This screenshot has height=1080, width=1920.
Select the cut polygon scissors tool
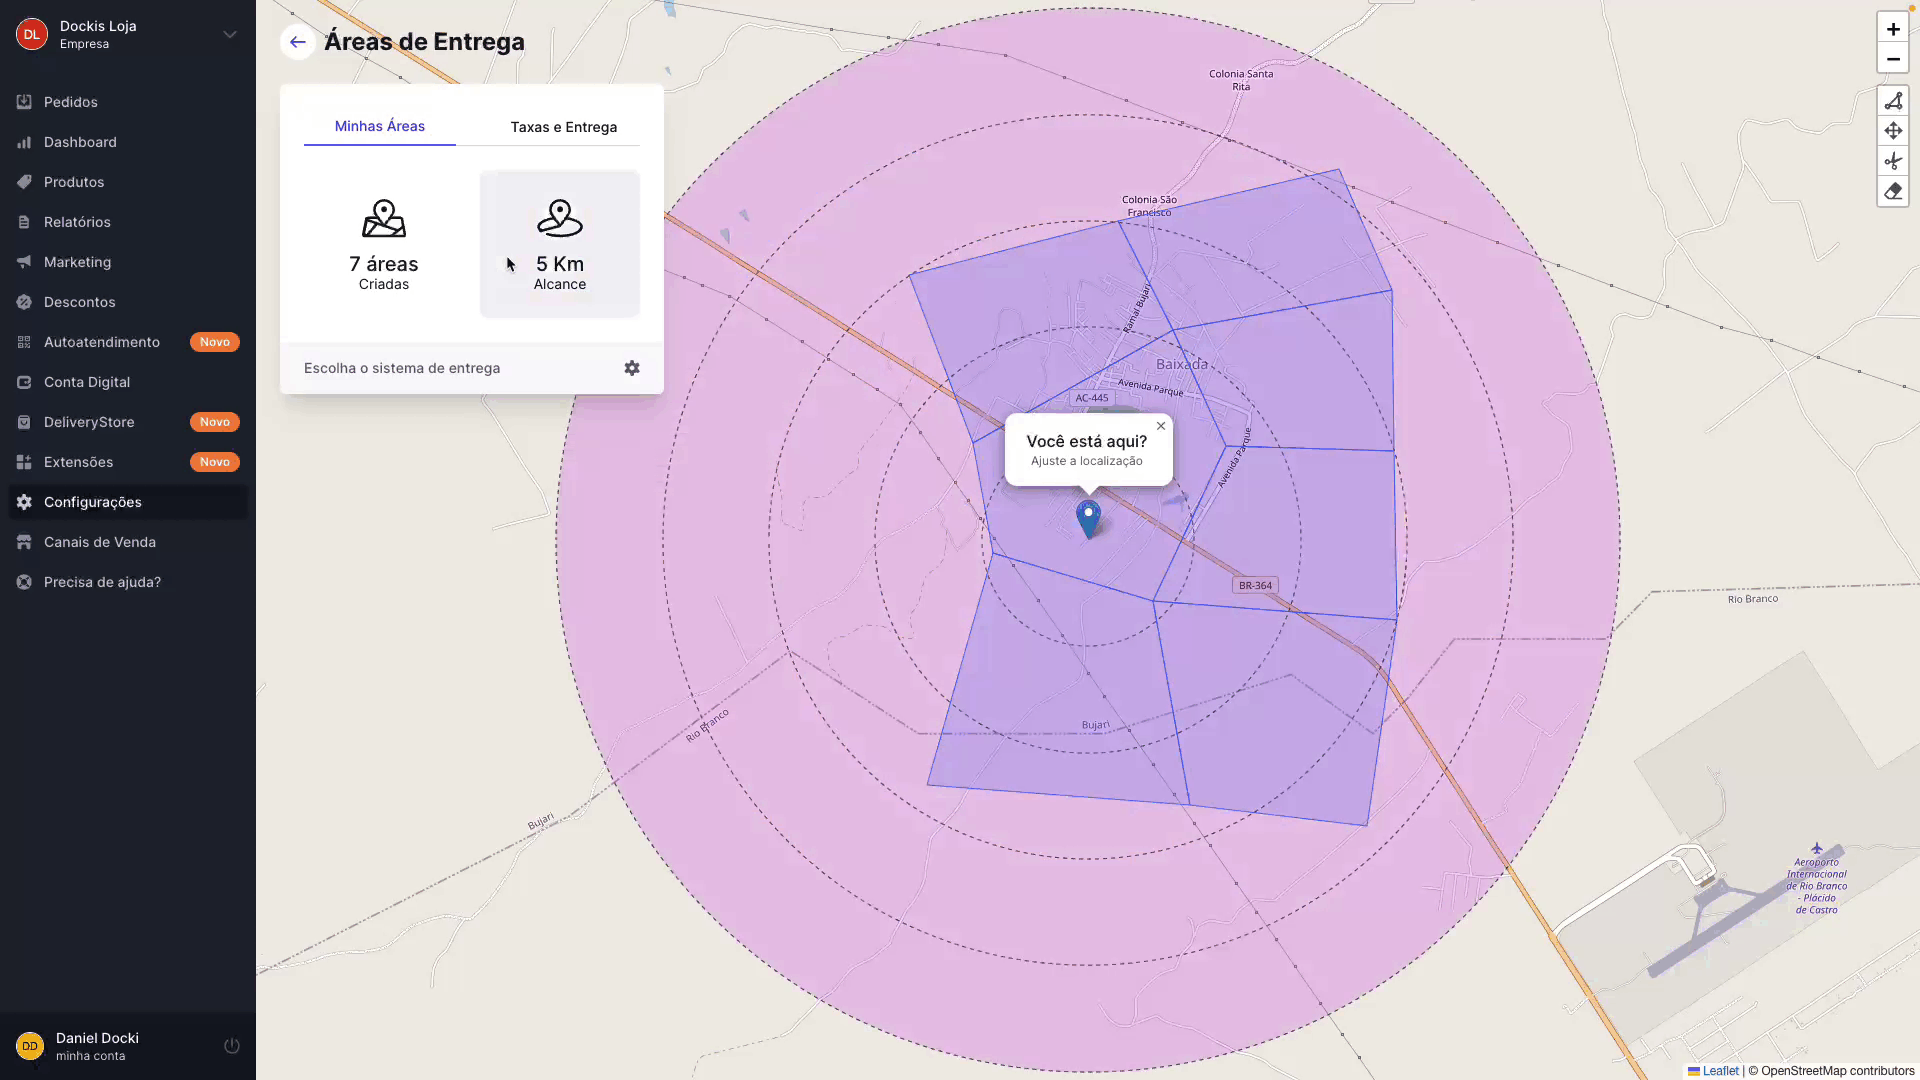(x=1893, y=161)
